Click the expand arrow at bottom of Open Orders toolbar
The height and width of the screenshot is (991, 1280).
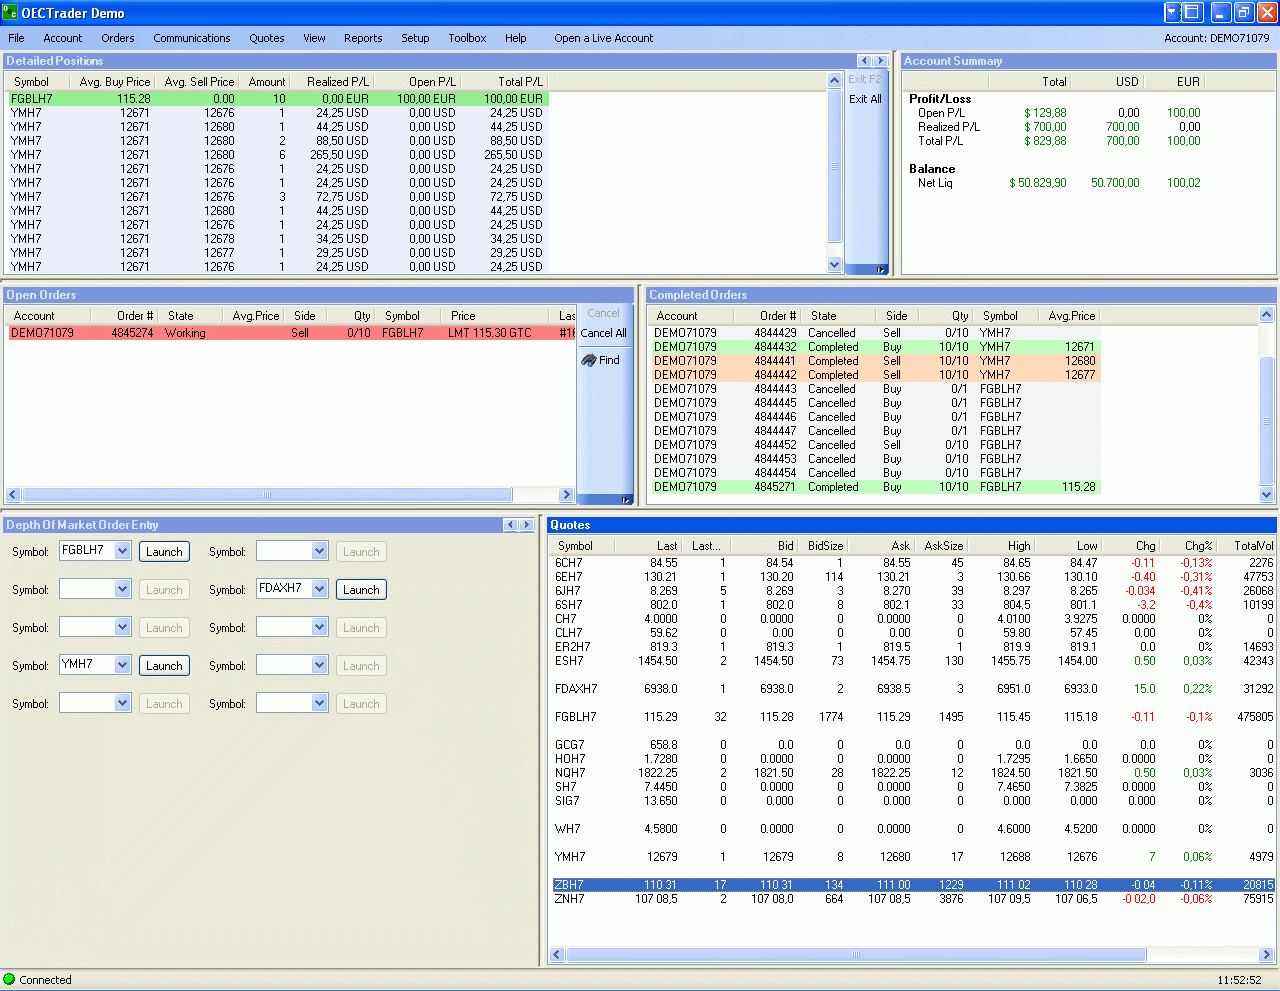[626, 499]
